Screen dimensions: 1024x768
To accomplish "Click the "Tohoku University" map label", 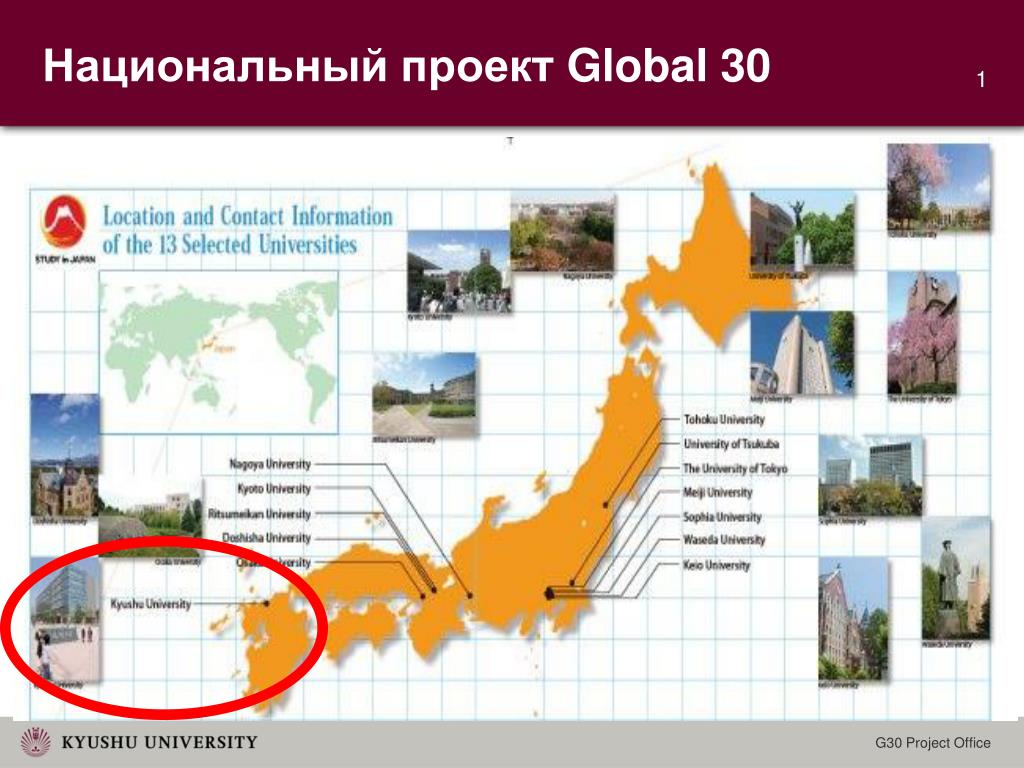I will (724, 419).
